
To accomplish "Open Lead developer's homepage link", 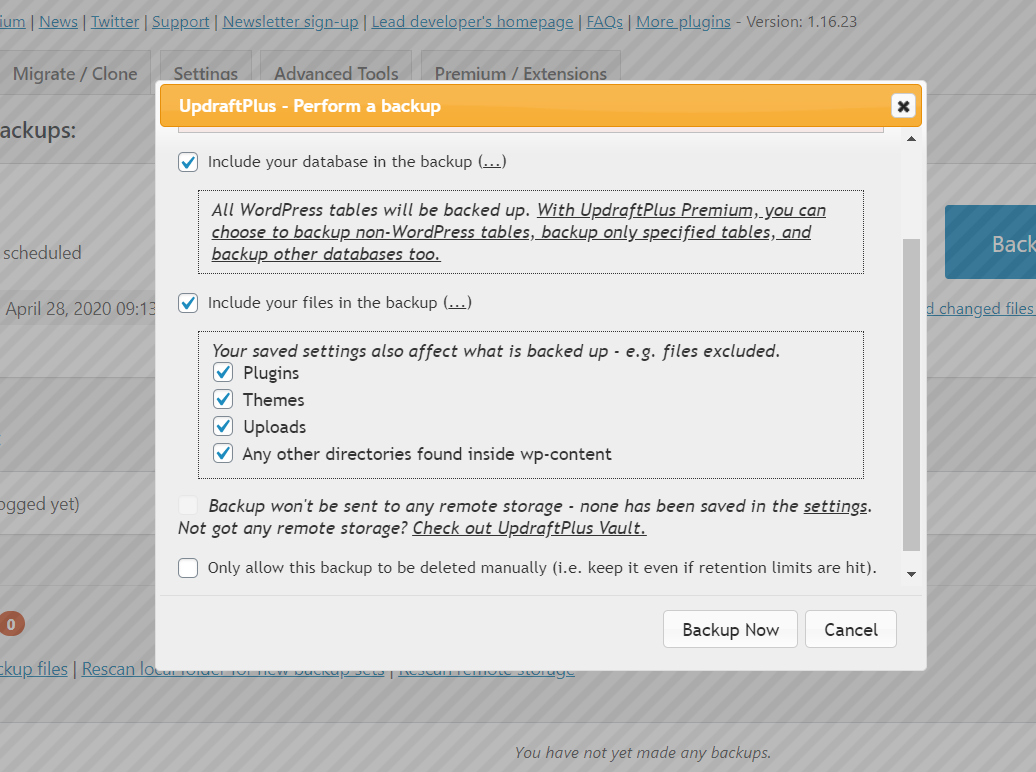I will [x=472, y=22].
